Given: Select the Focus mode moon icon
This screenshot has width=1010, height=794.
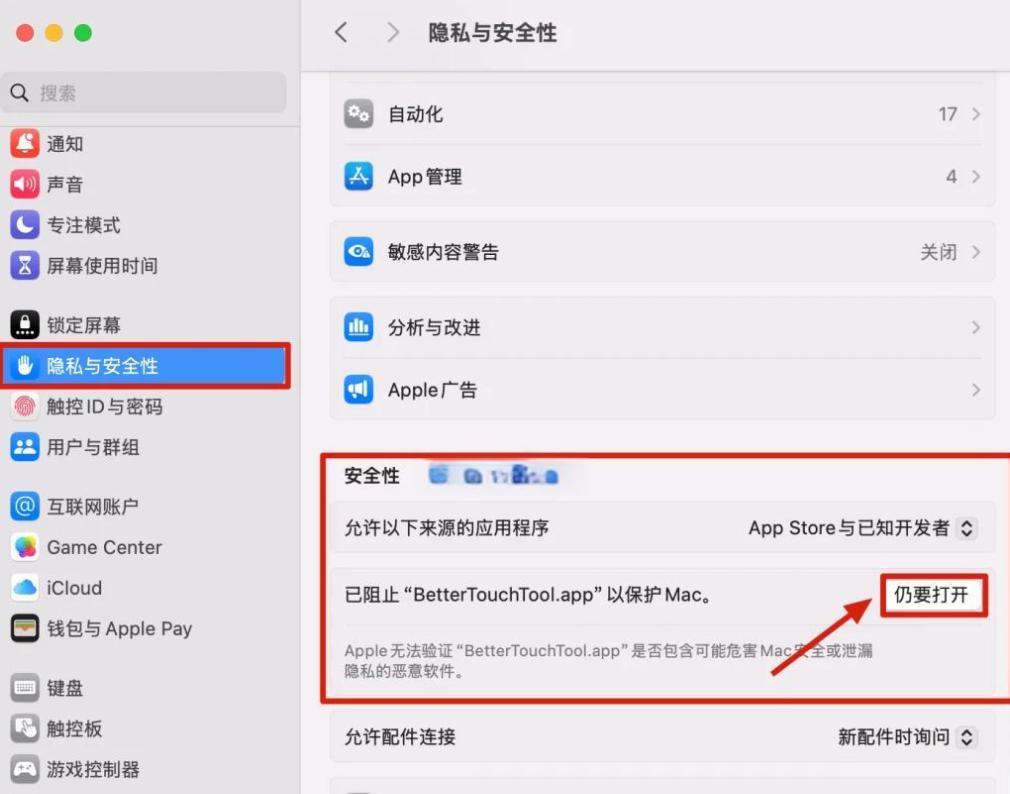Looking at the screenshot, I should click(25, 225).
